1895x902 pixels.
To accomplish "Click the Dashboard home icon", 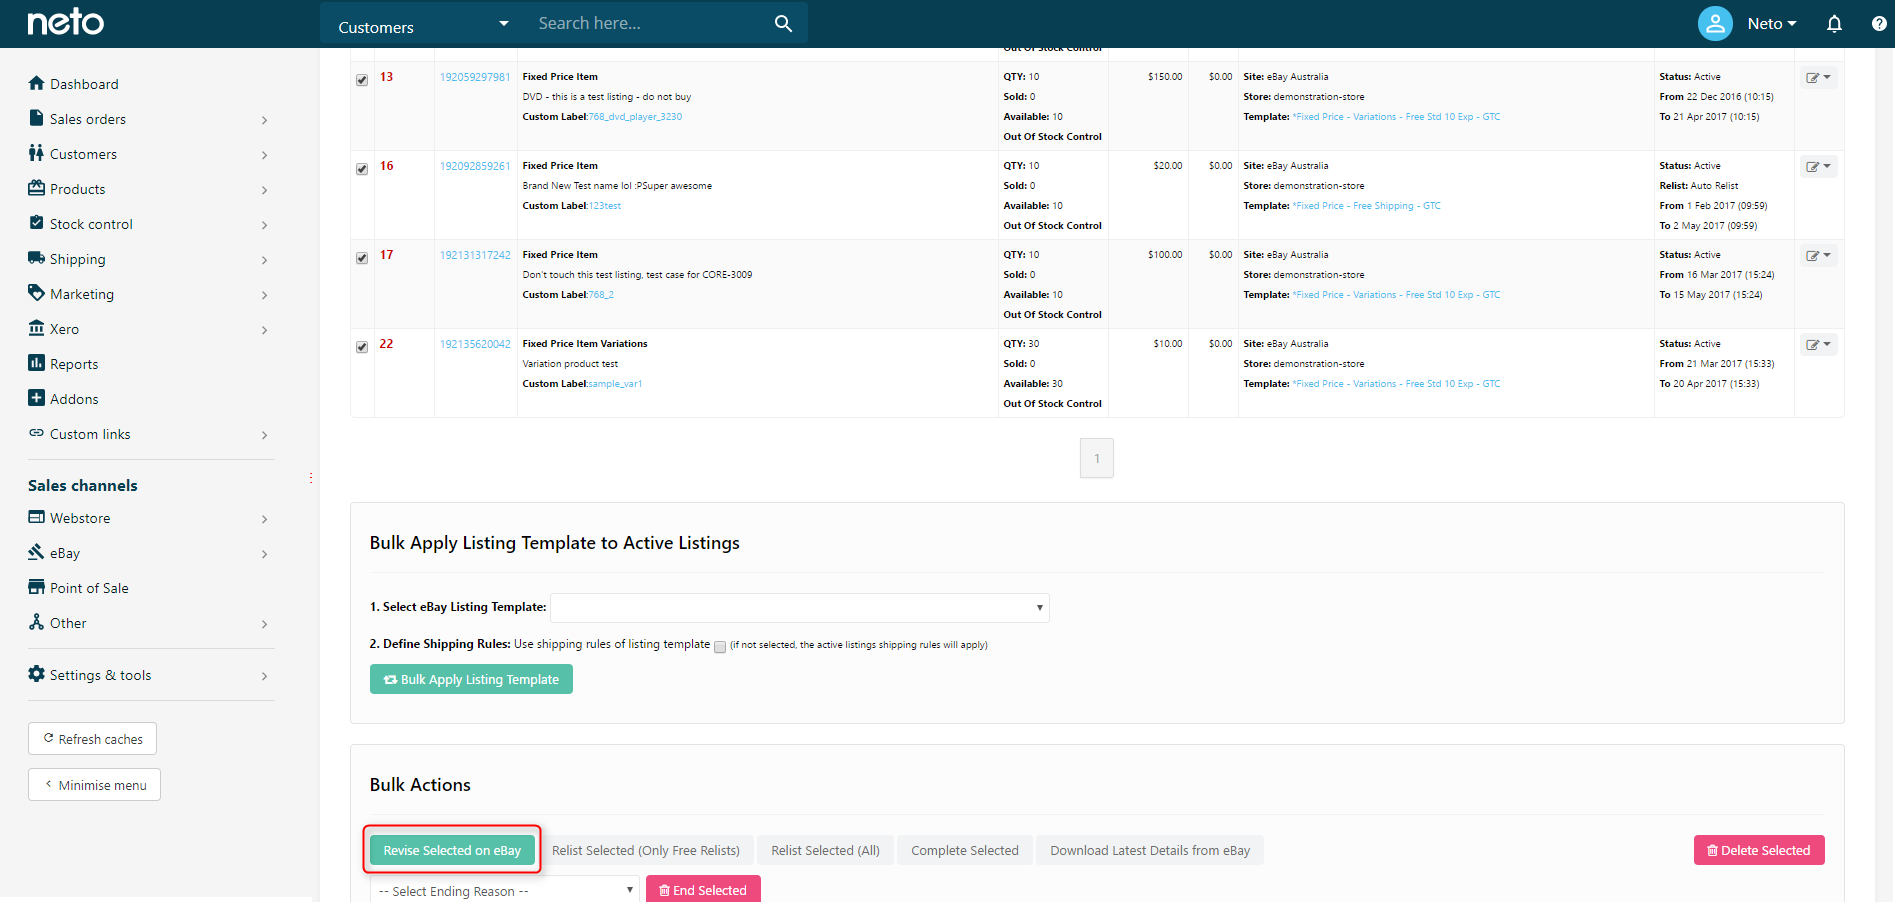I will coord(37,83).
